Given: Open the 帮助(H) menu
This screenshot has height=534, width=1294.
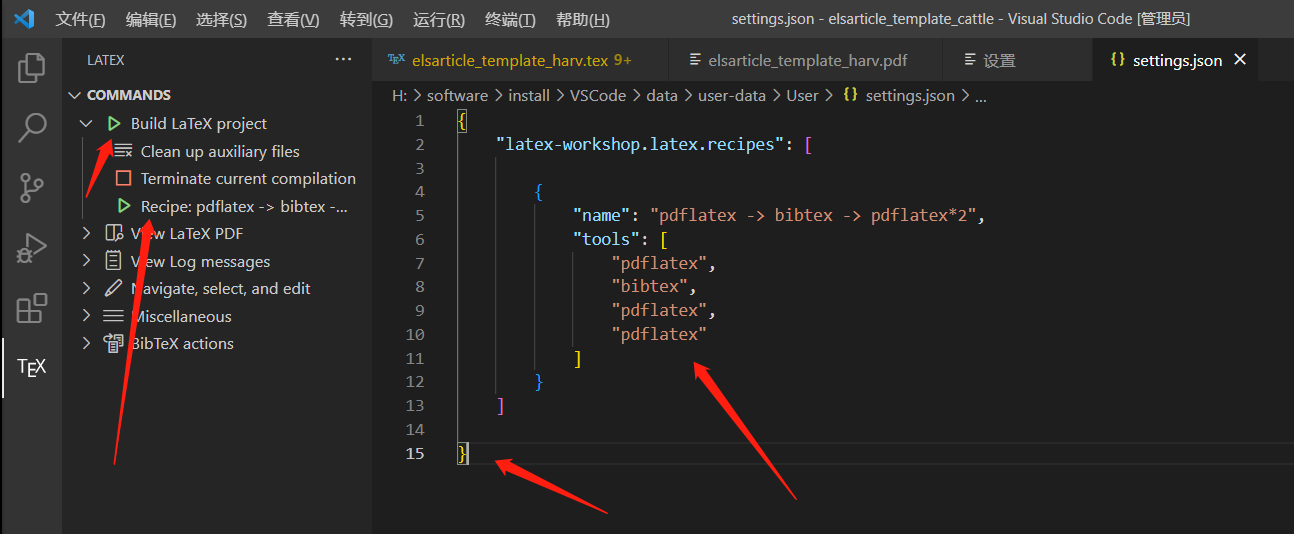Looking at the screenshot, I should pos(582,20).
